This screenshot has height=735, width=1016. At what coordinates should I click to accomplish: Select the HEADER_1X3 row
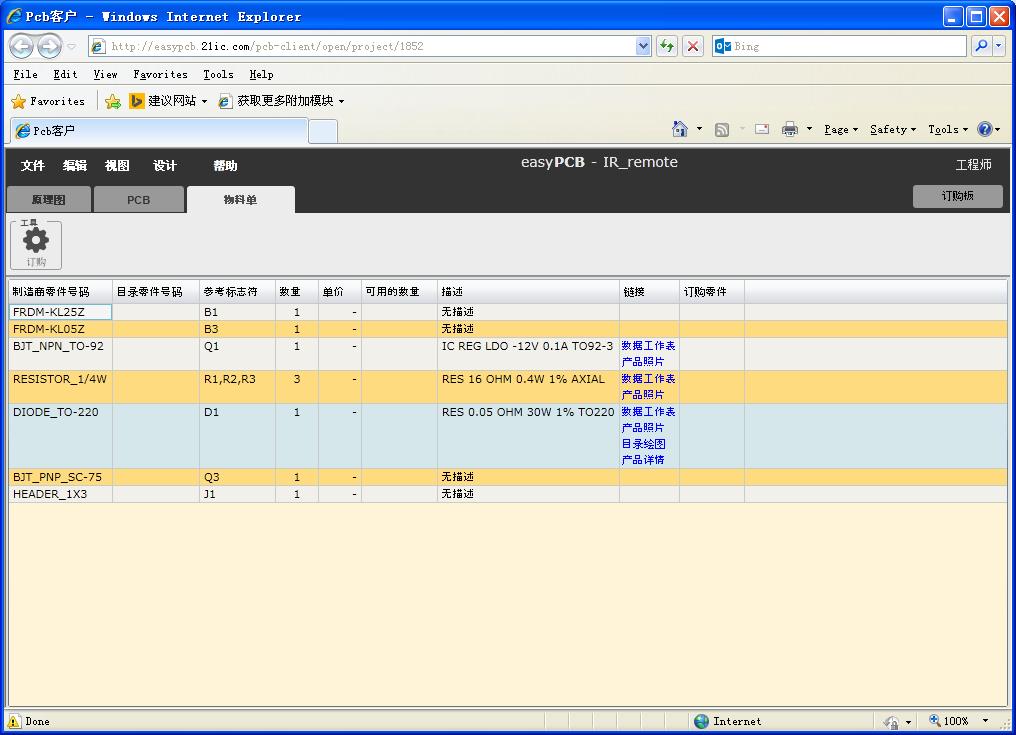(507, 494)
